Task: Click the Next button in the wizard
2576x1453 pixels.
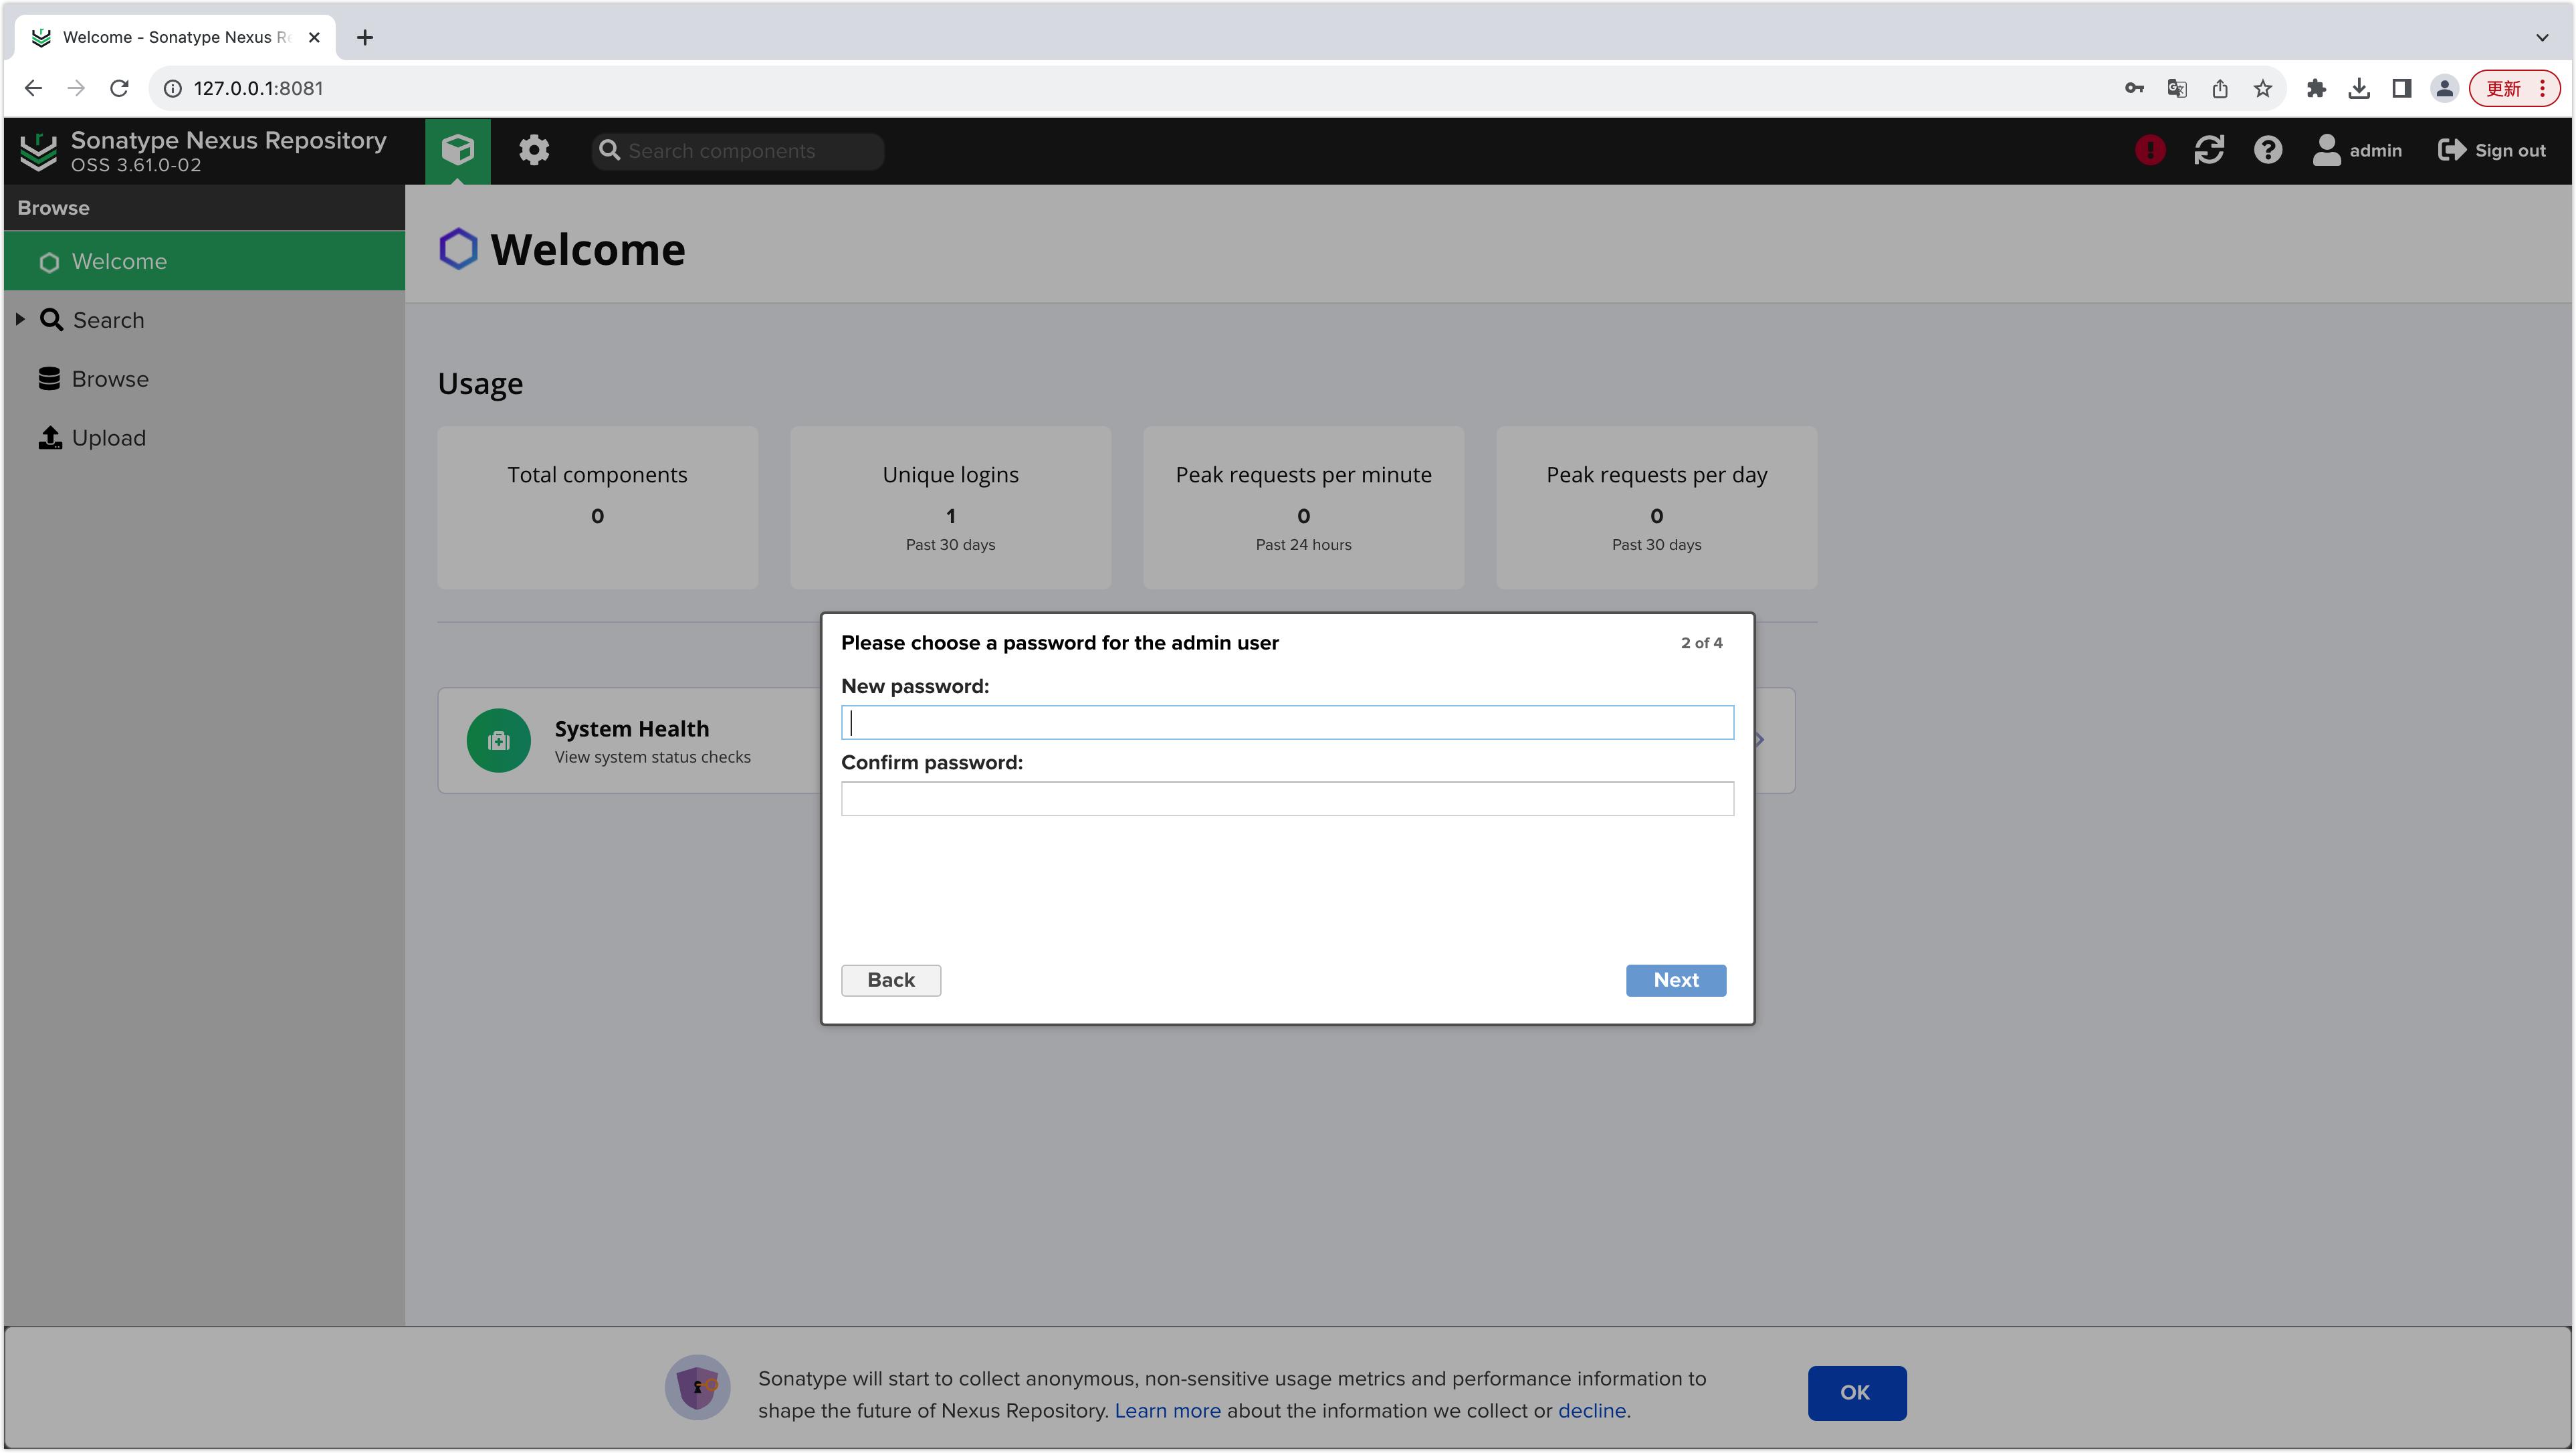Action: coord(1676,981)
